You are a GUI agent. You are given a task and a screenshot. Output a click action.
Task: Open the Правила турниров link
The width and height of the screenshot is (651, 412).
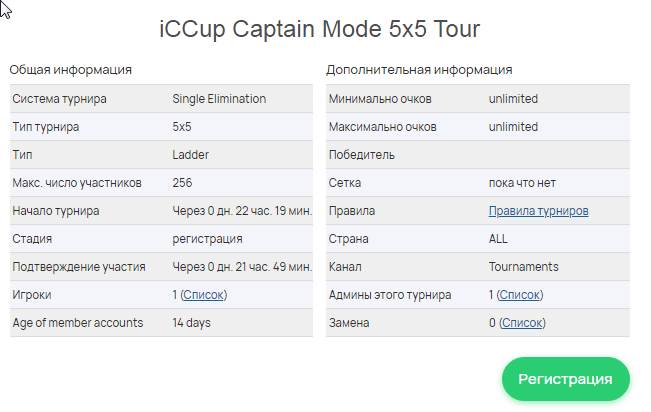(538, 211)
